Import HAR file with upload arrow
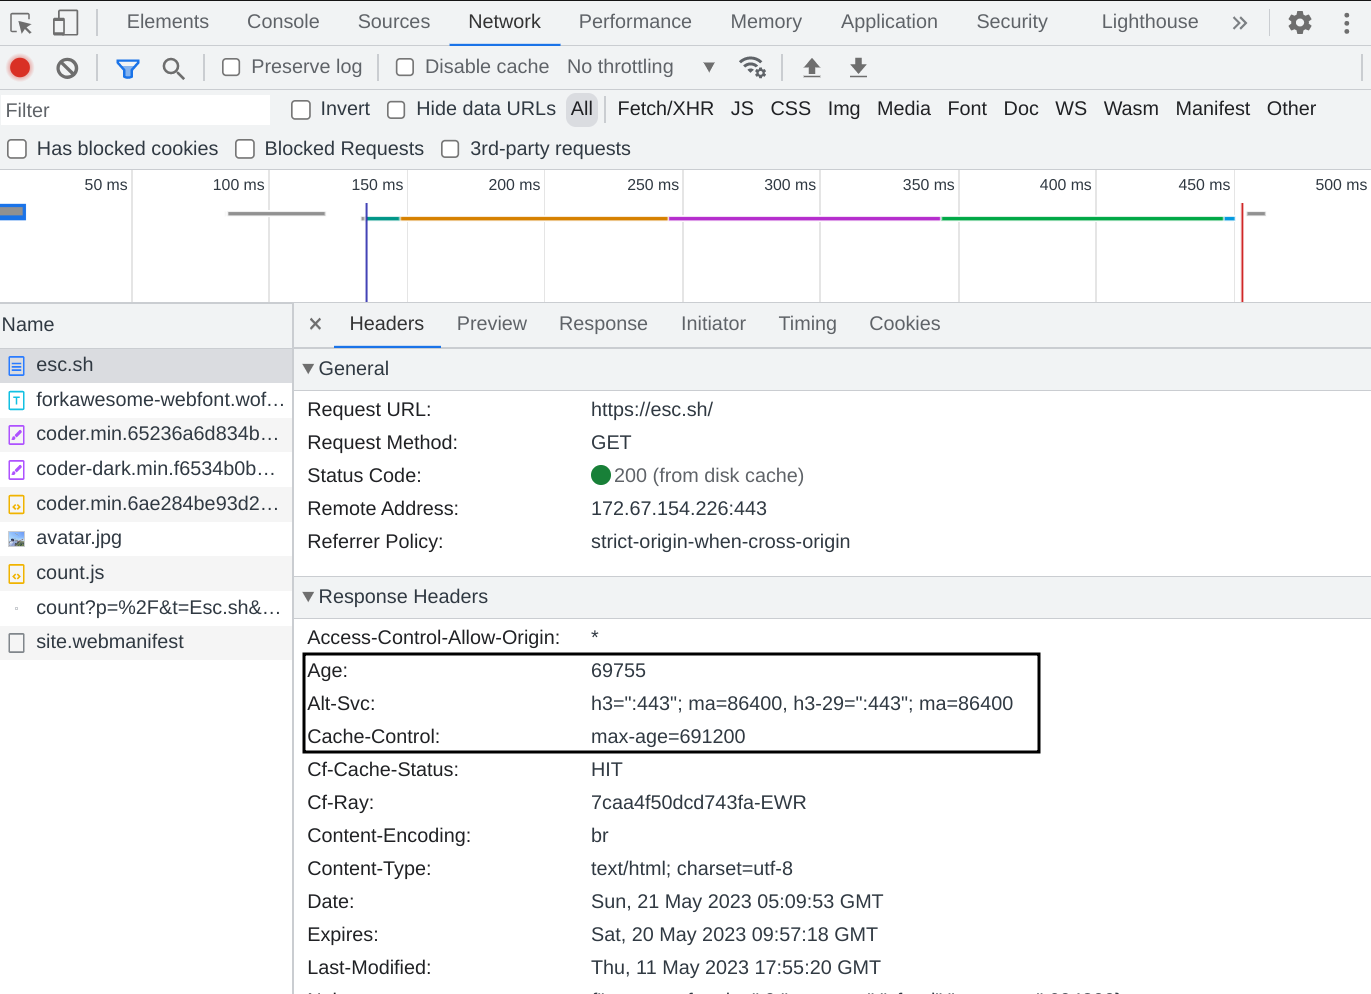 pos(812,67)
